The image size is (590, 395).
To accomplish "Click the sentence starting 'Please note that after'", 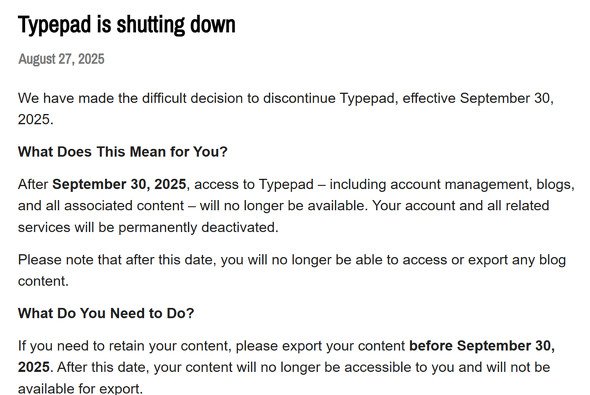I will [292, 270].
